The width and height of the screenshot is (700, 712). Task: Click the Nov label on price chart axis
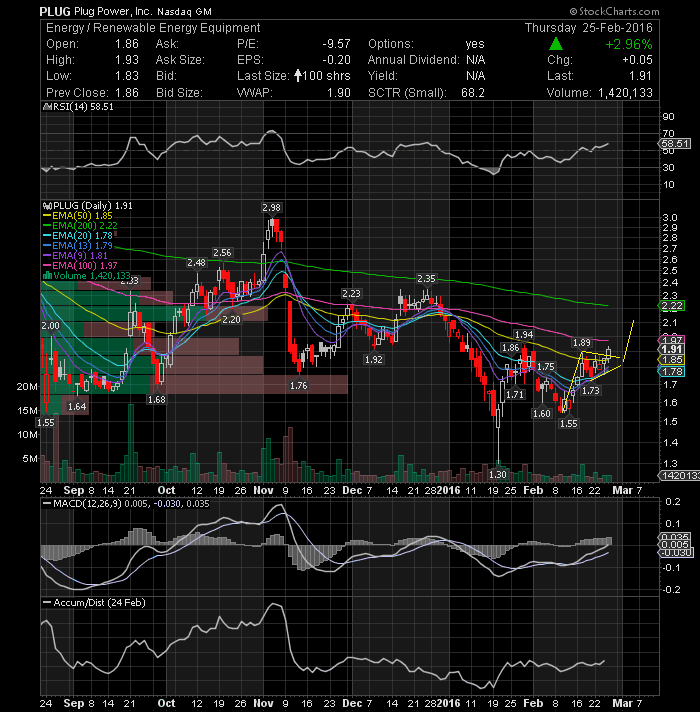(x=263, y=490)
